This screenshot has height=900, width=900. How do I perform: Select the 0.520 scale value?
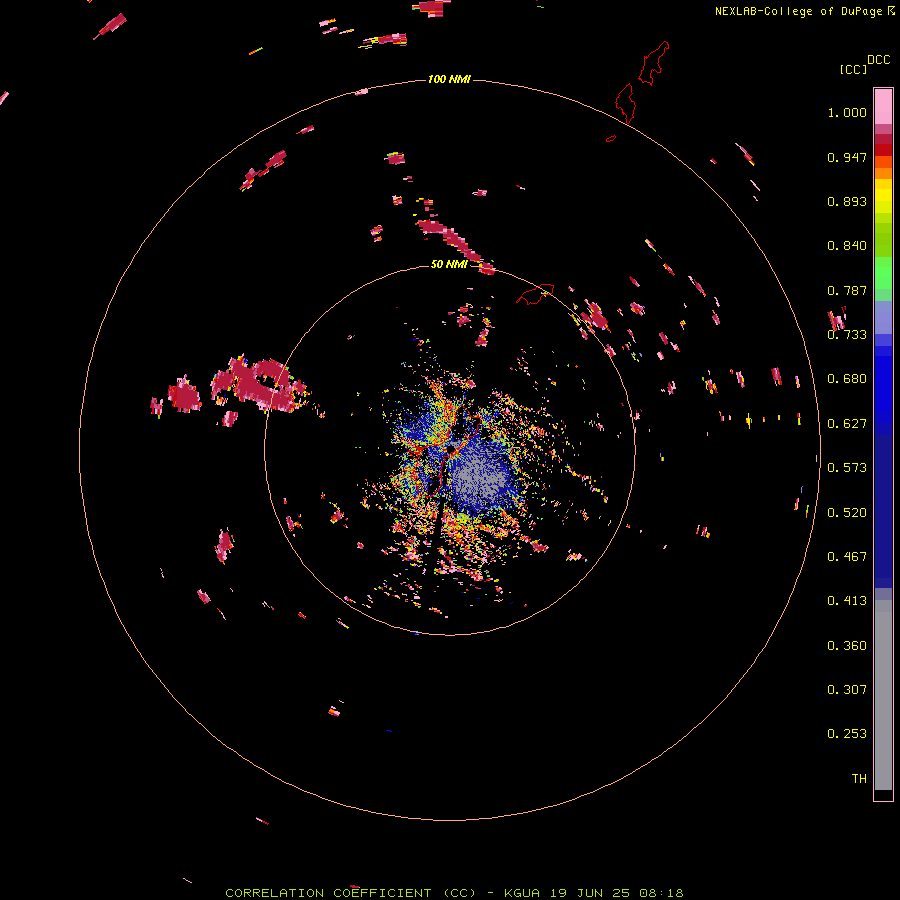click(x=847, y=513)
